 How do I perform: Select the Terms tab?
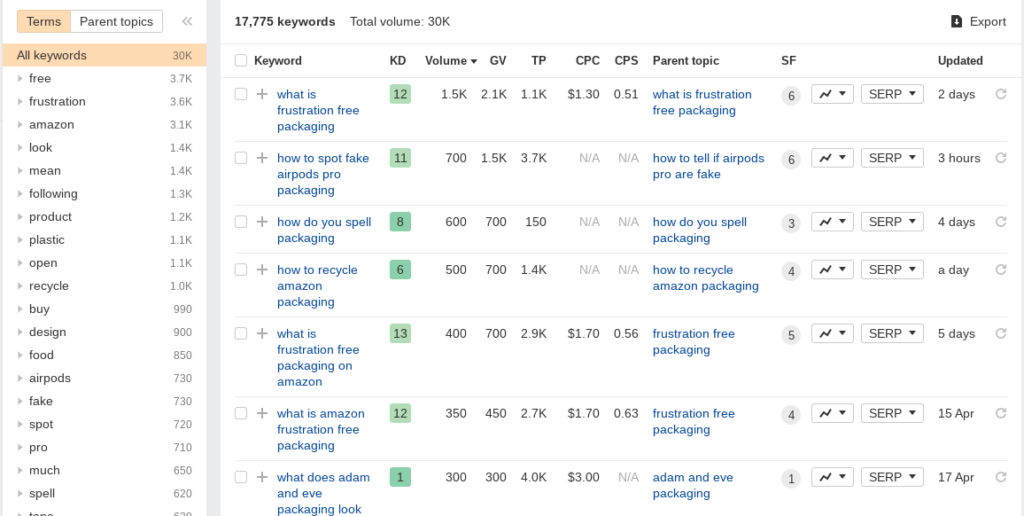pyautogui.click(x=44, y=22)
